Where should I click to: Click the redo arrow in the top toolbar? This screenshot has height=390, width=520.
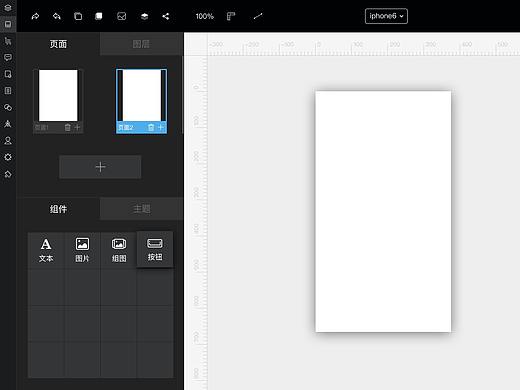coord(35,16)
